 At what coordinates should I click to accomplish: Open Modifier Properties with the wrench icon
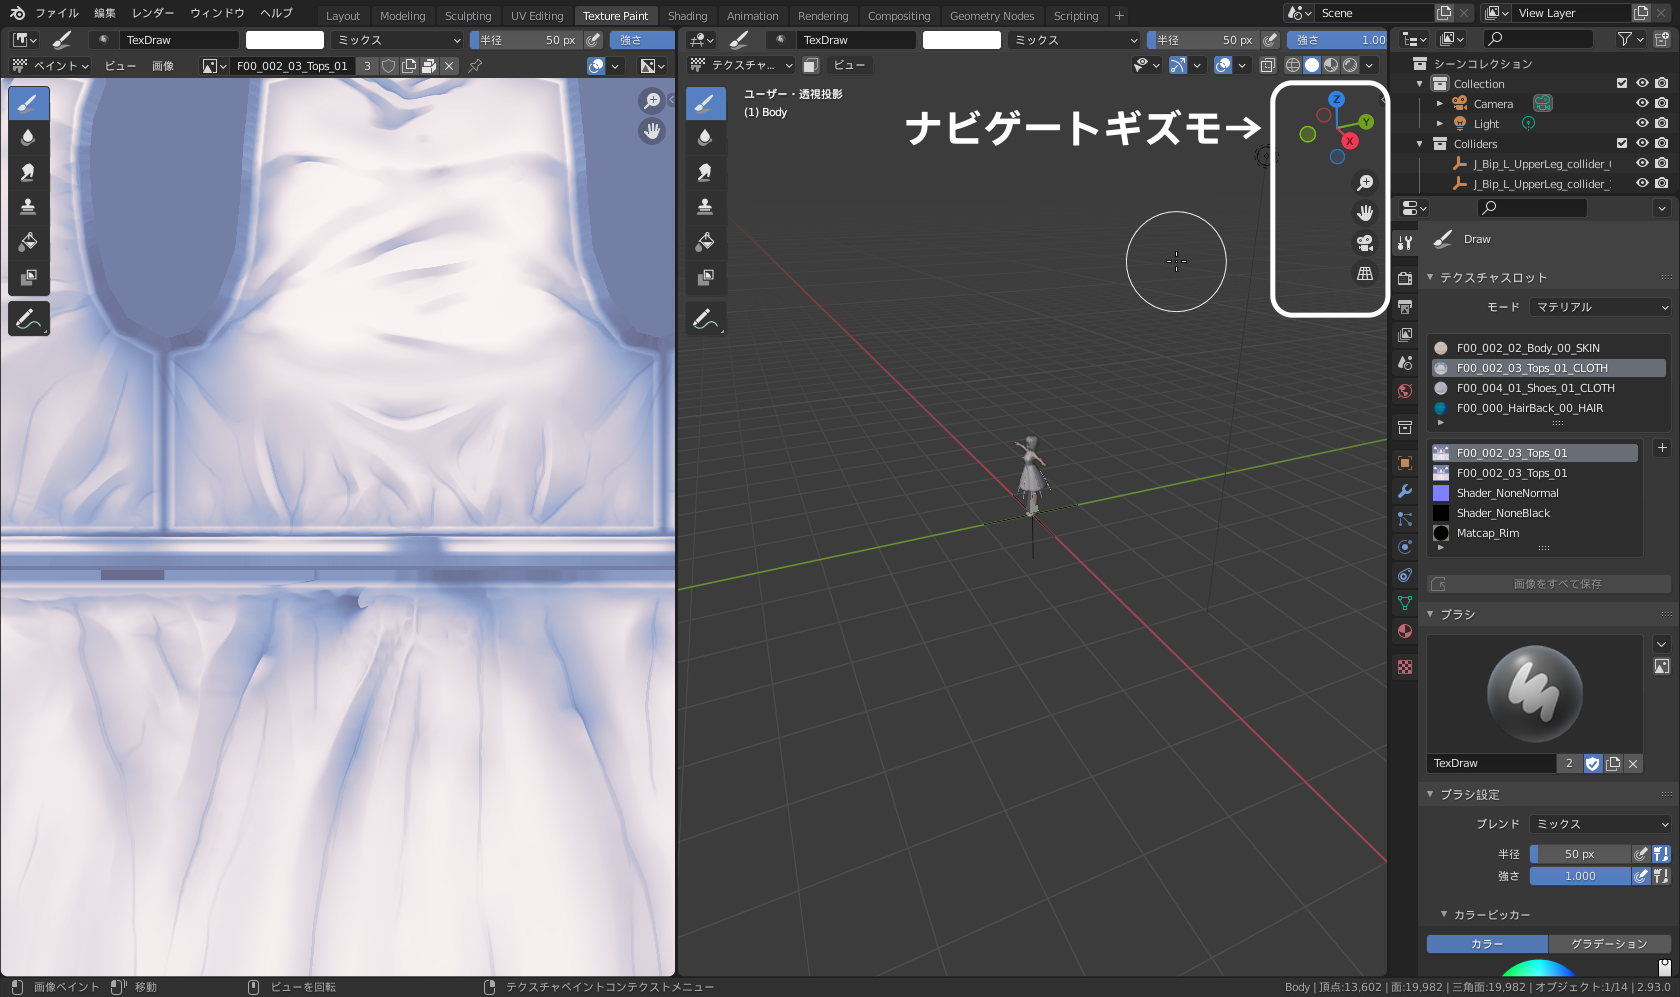click(1404, 491)
